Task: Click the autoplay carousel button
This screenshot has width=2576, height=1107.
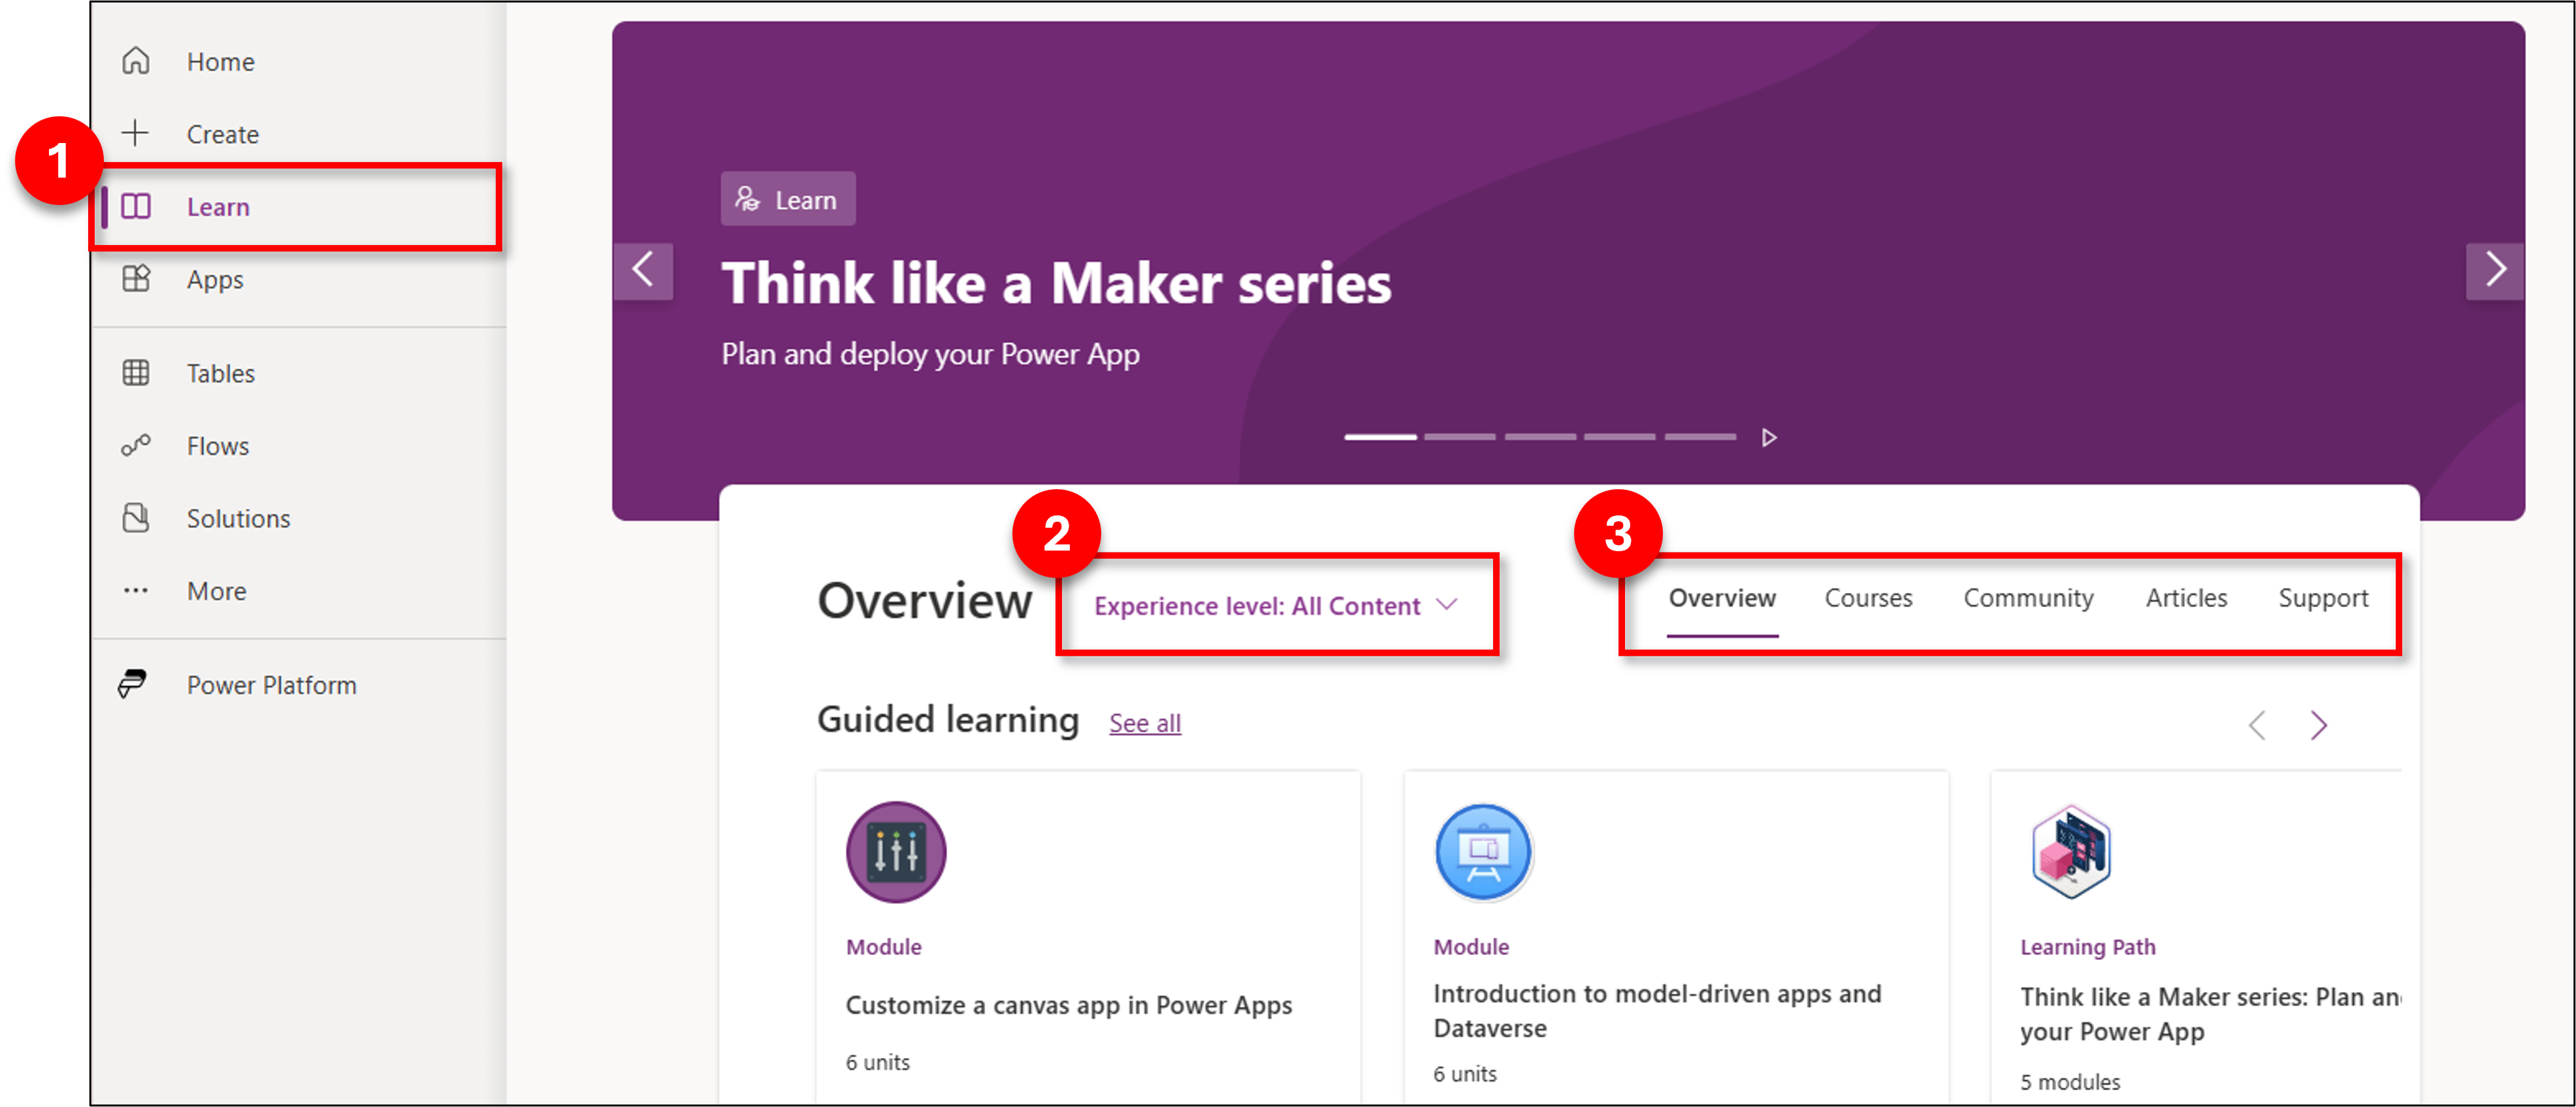Action: (x=1766, y=435)
